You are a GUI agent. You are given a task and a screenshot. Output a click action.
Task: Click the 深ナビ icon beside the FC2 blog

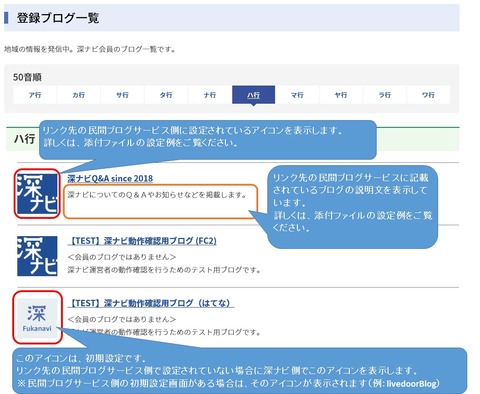coord(37,256)
